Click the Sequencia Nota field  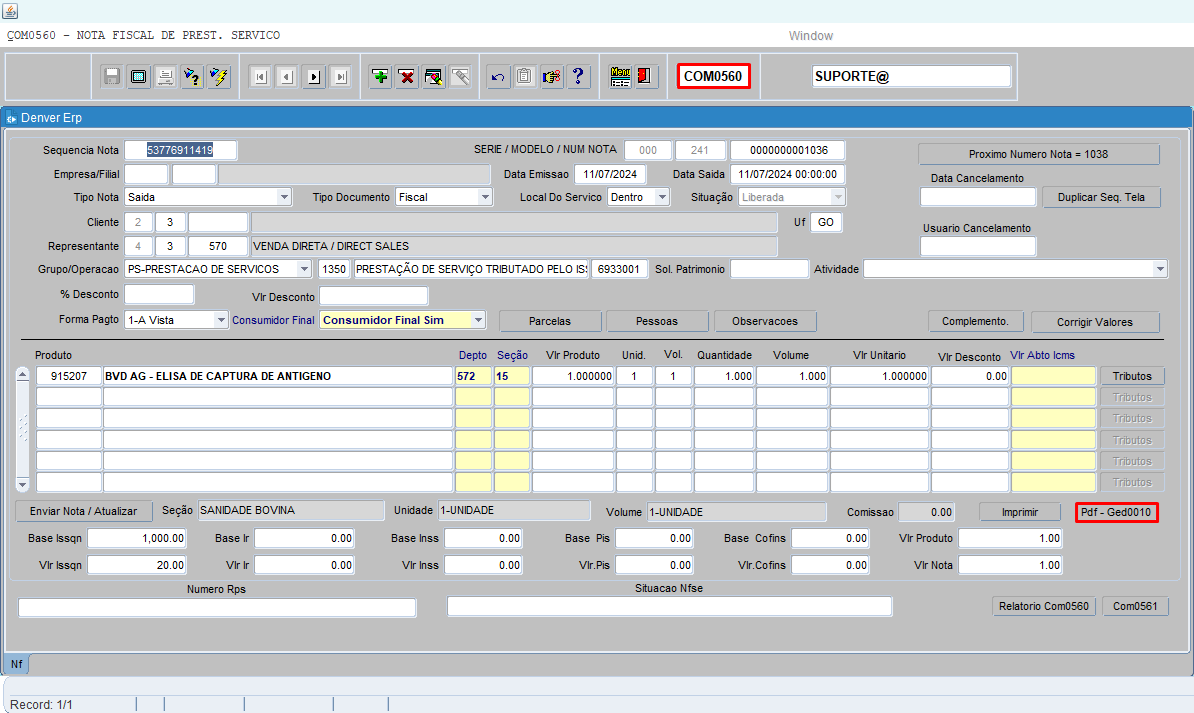pyautogui.click(x=180, y=150)
